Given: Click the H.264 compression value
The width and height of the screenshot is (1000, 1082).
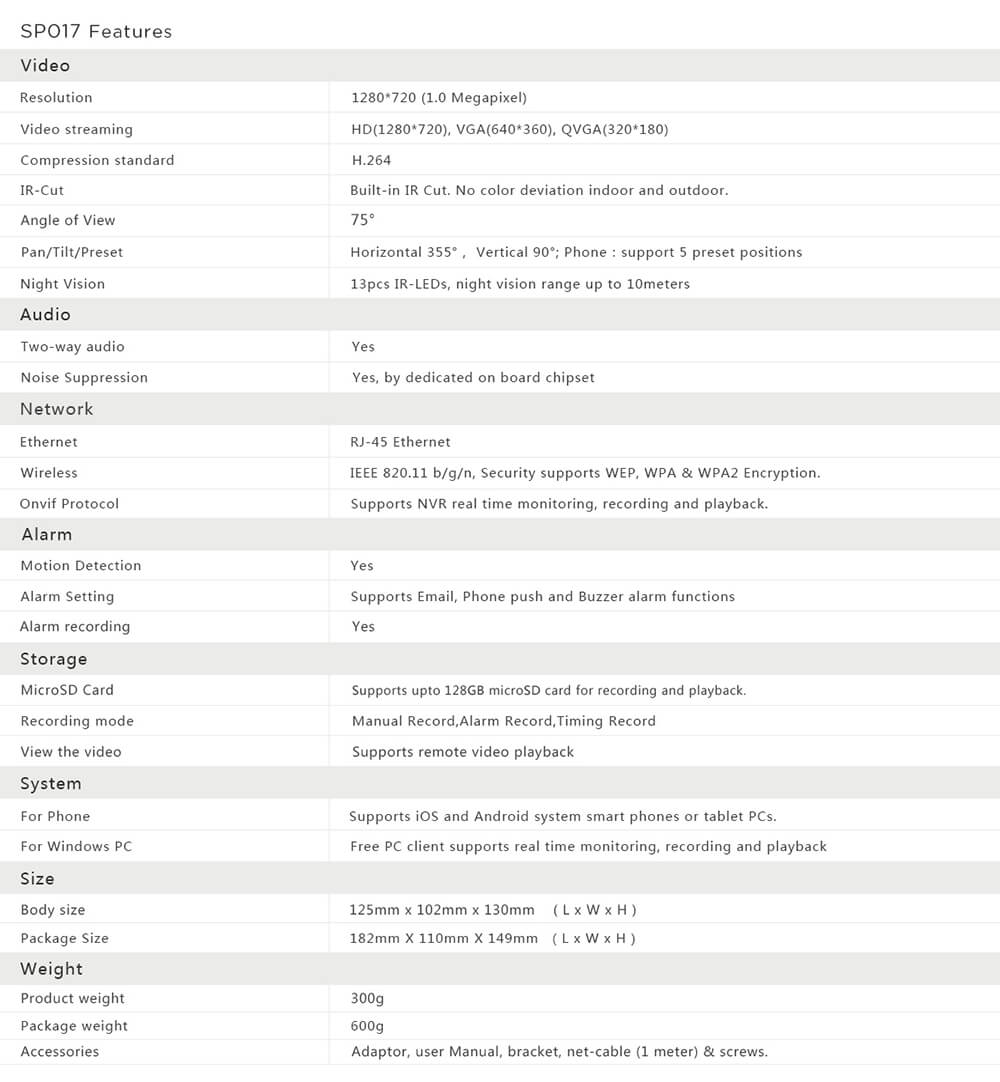Looking at the screenshot, I should click(x=371, y=160).
